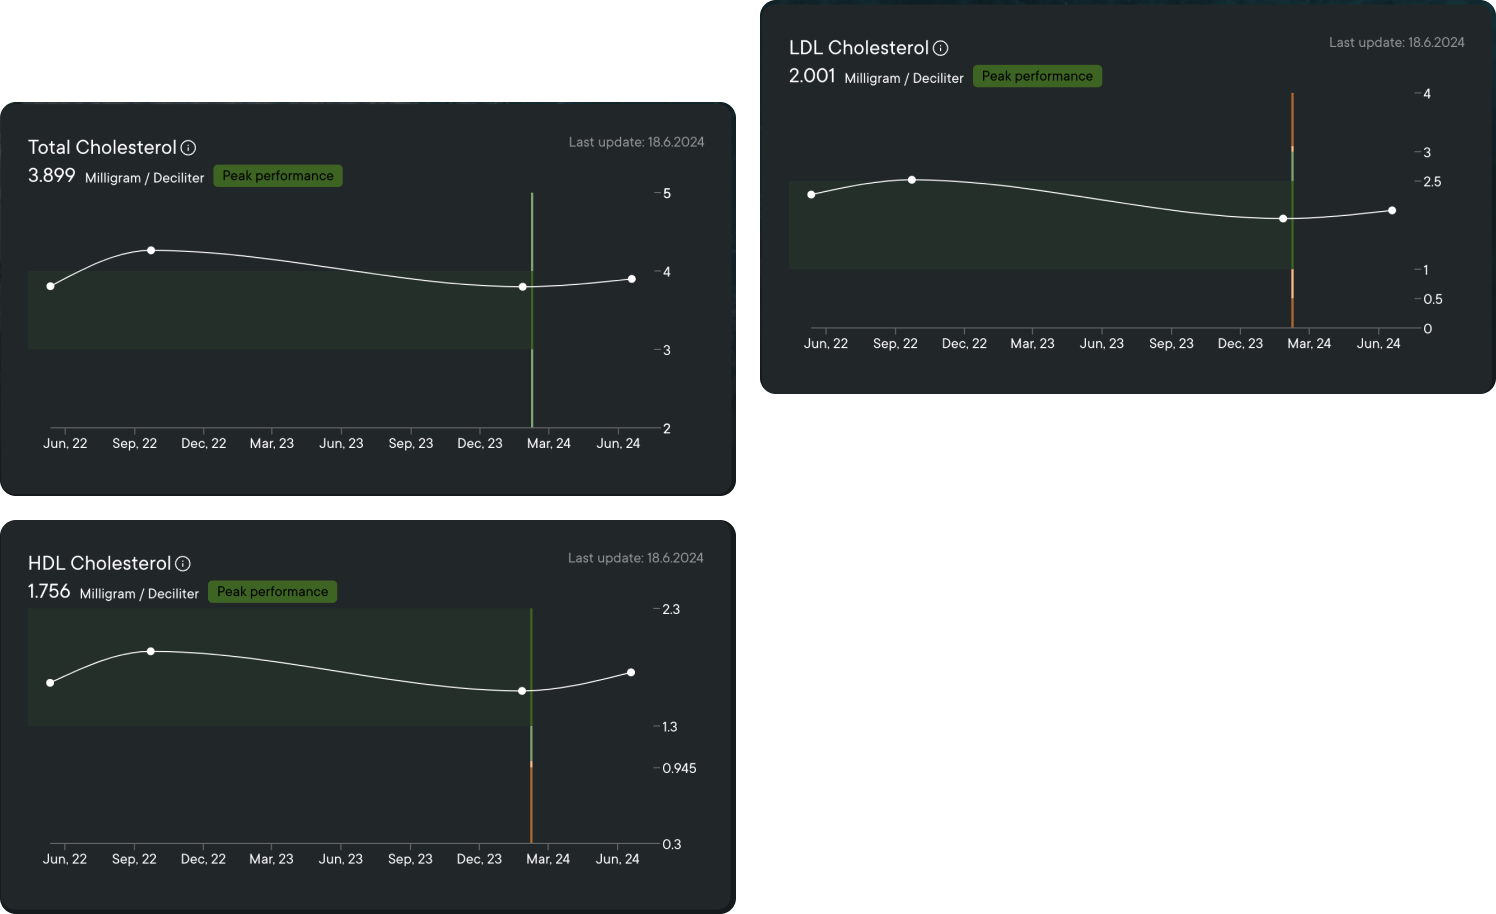Click Last update date on LDL Cholesterol card
Viewport: 1496px width, 914px height.
1396,42
